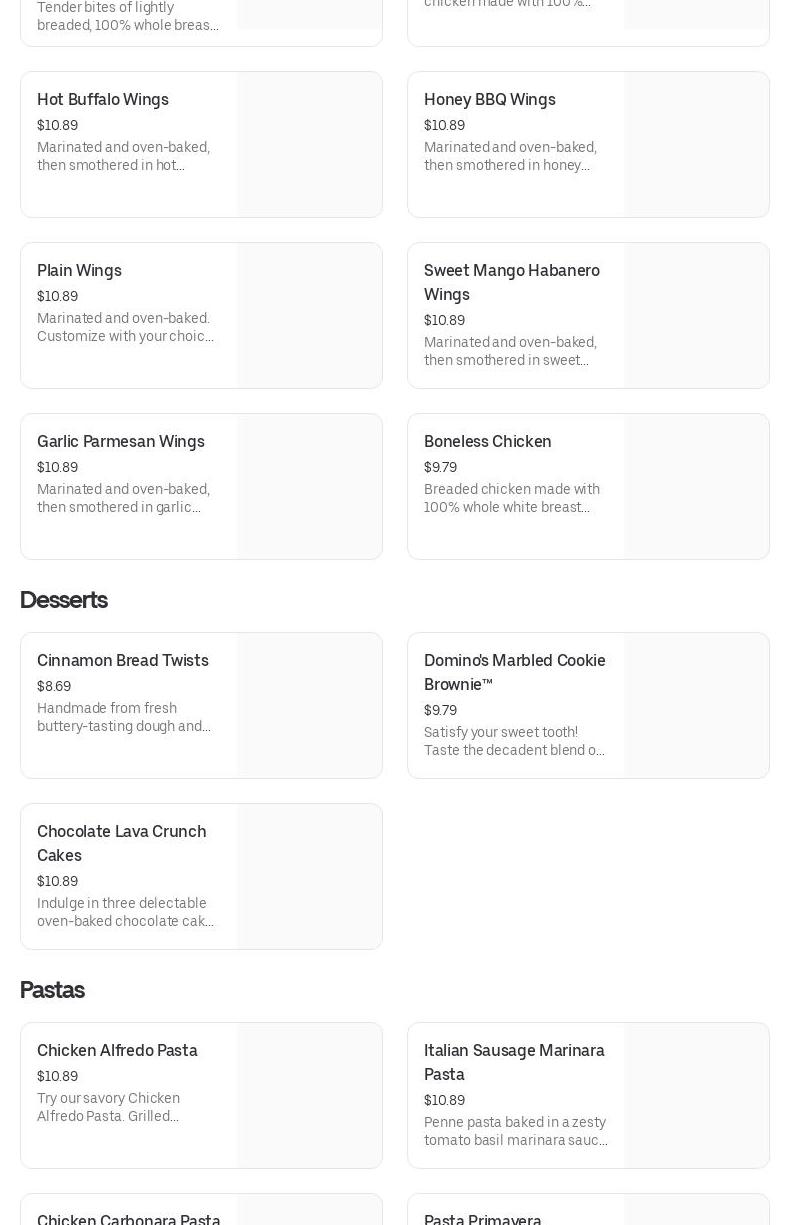
Task: Select Honey BBQ Wings menu item
Action: [489, 100]
